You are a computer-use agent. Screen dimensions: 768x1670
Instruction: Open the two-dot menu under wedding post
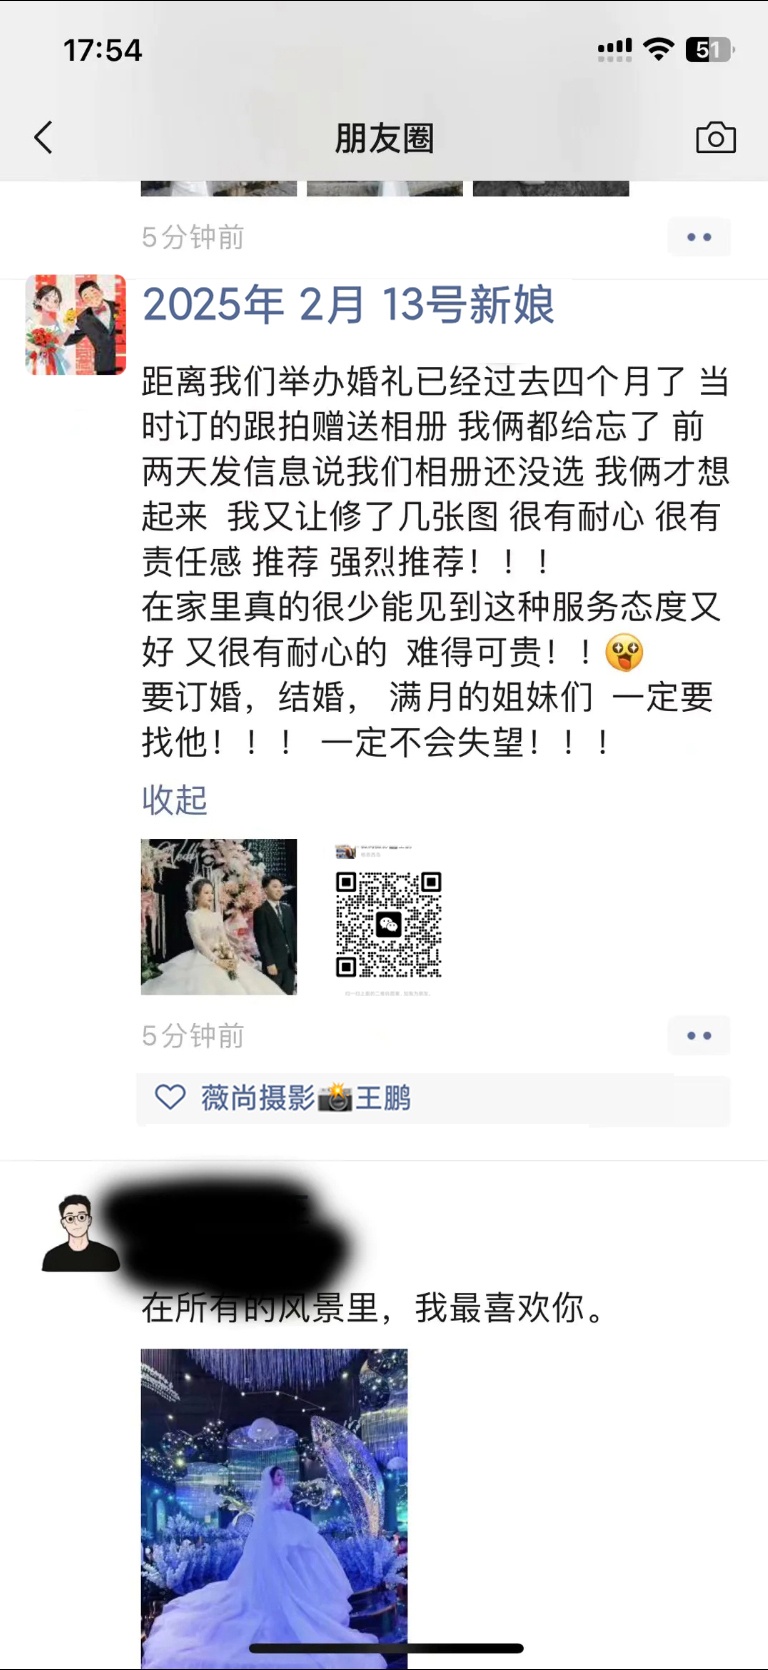pos(699,1035)
